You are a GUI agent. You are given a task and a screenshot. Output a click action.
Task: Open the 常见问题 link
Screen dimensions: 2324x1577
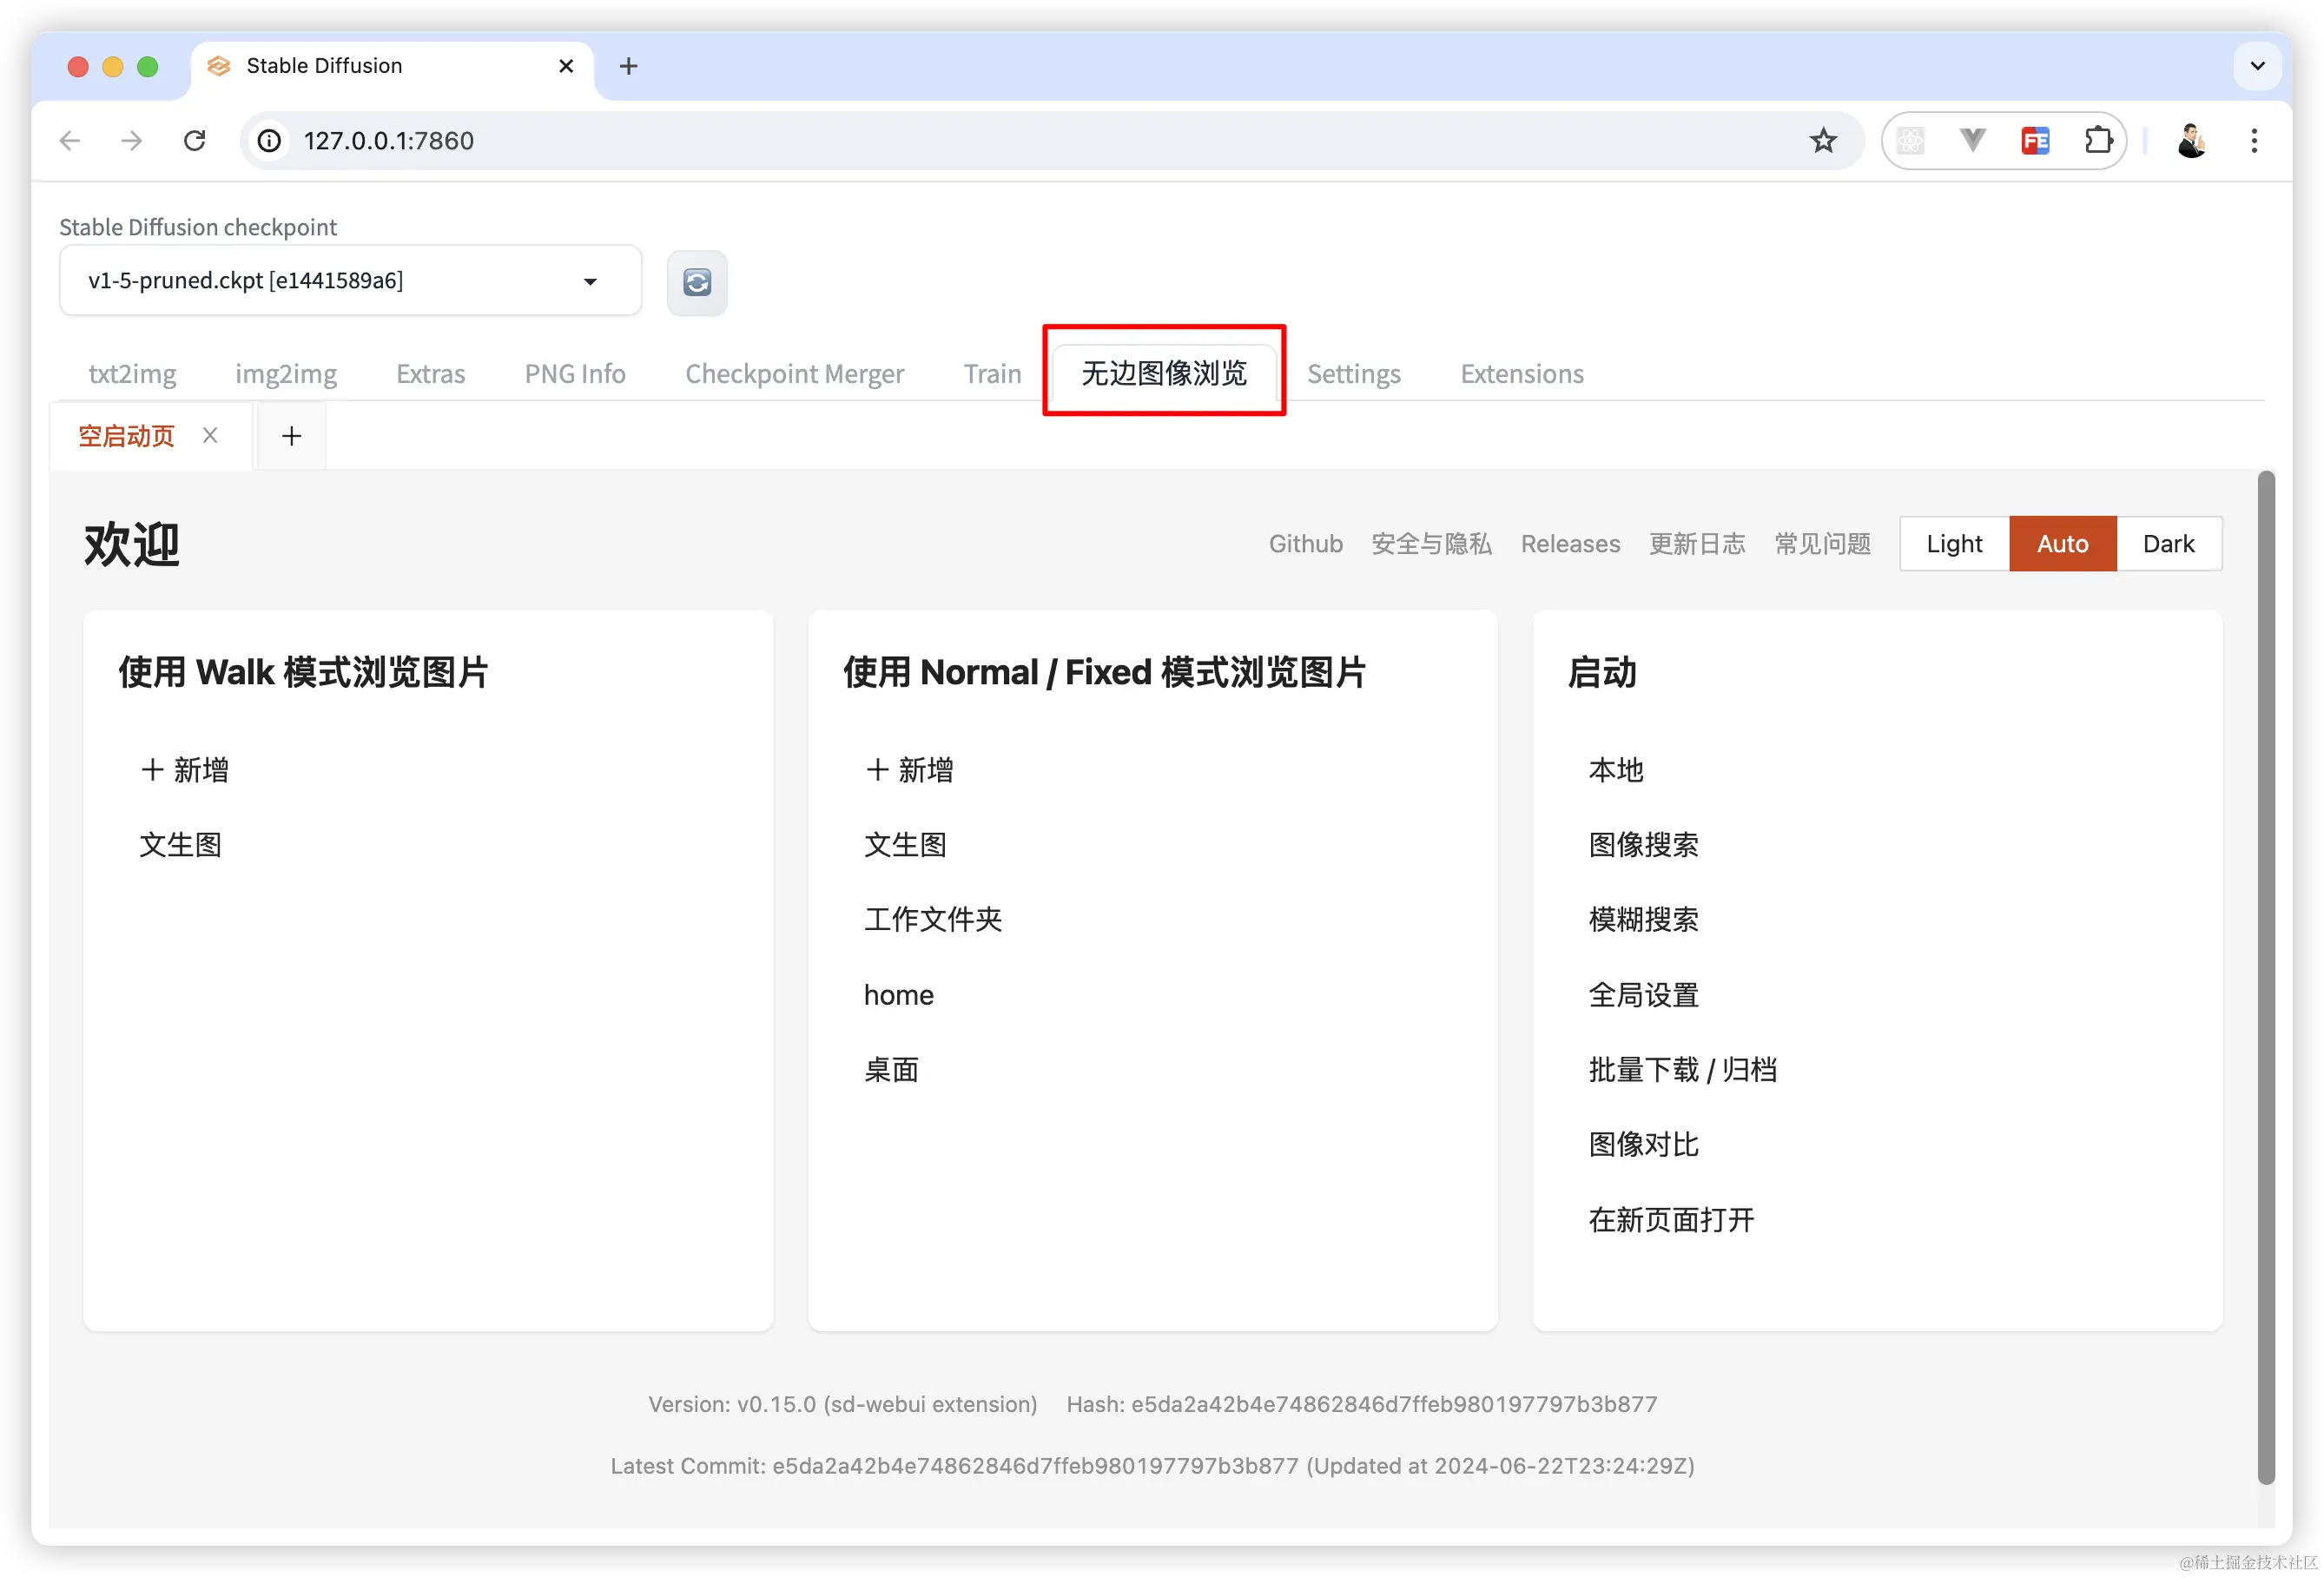tap(1822, 544)
